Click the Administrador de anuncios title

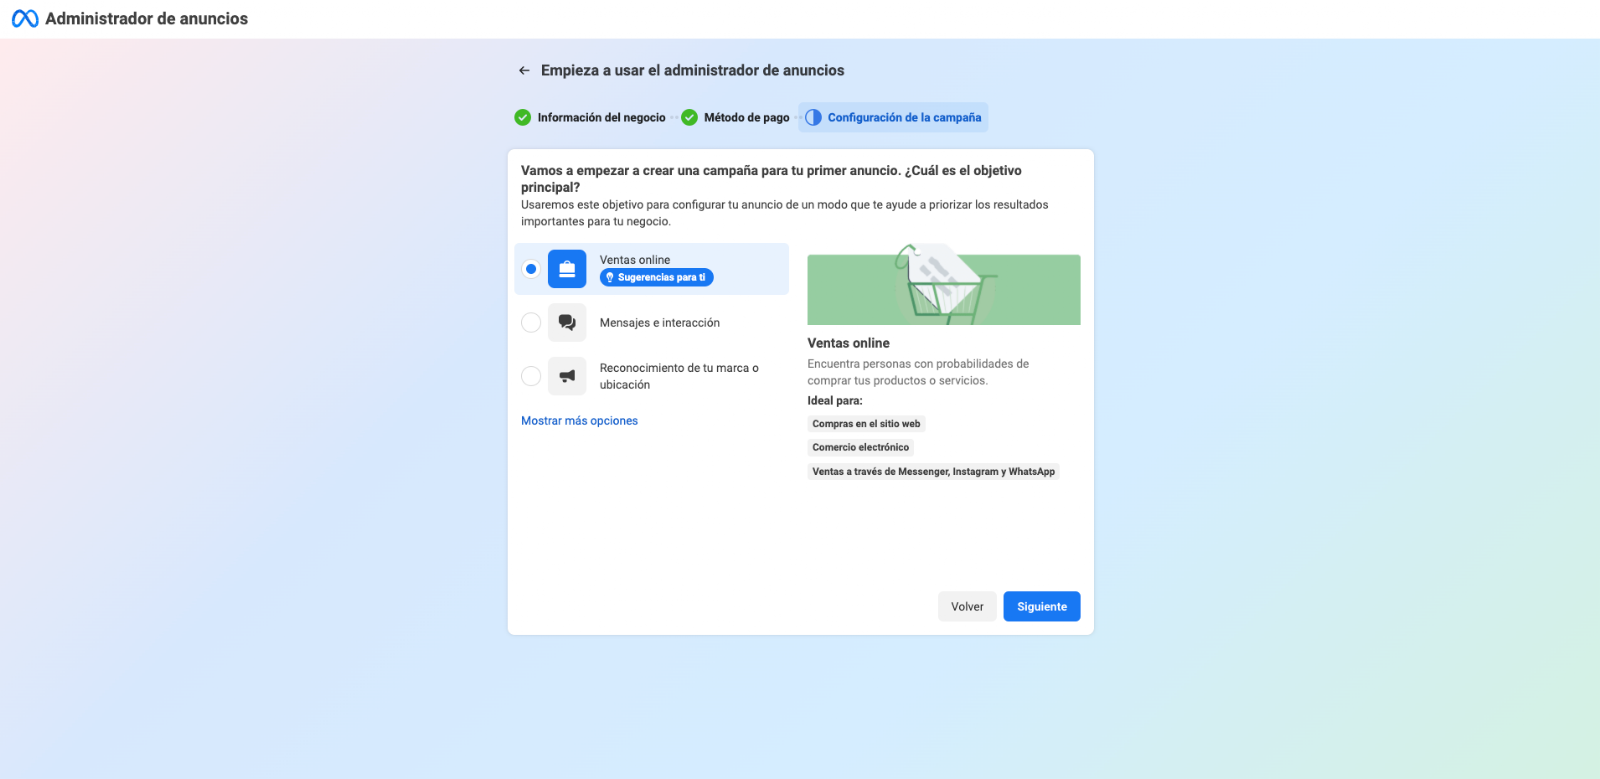(146, 19)
